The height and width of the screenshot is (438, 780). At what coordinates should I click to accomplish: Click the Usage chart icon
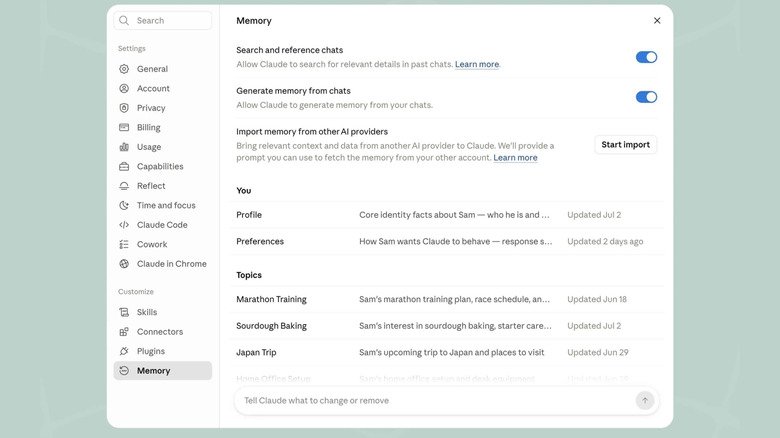[x=124, y=147]
